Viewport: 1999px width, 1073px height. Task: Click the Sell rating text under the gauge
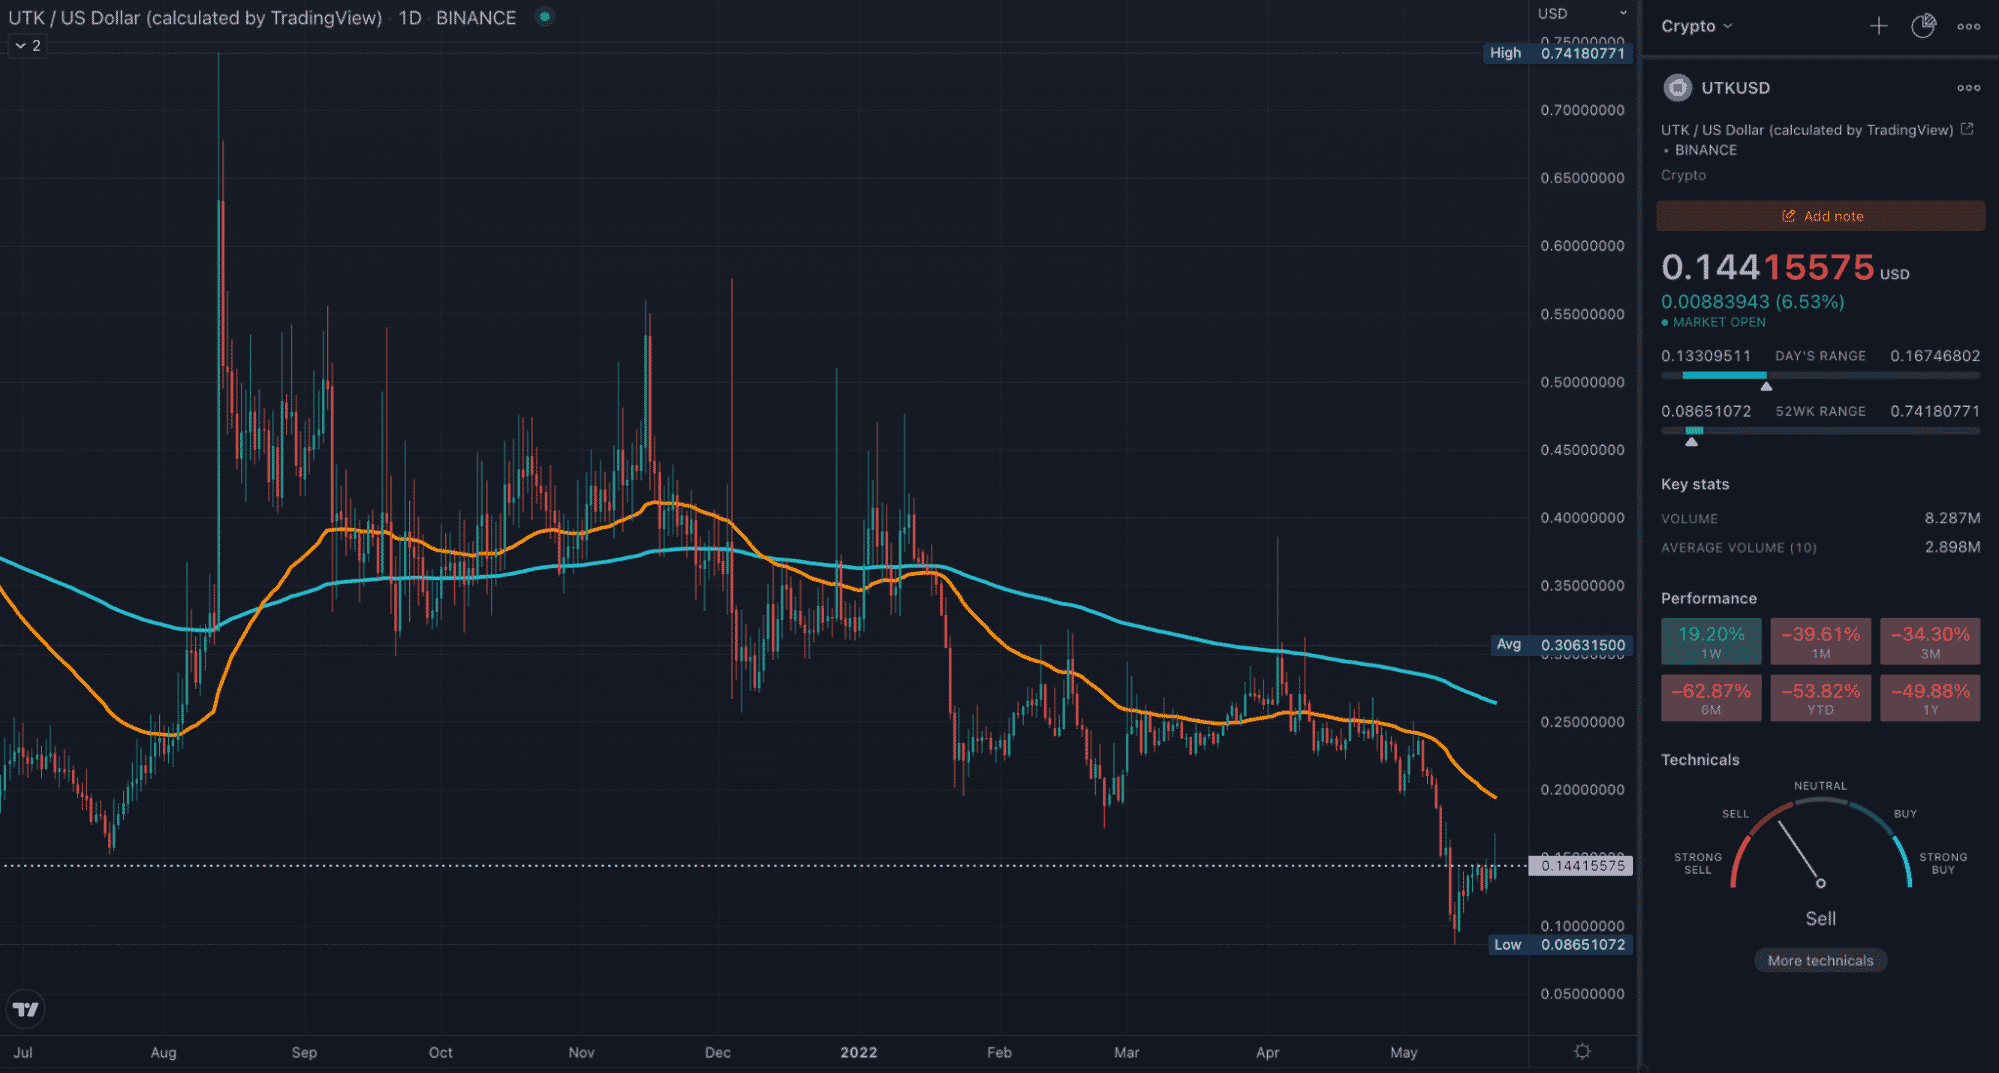[1820, 918]
